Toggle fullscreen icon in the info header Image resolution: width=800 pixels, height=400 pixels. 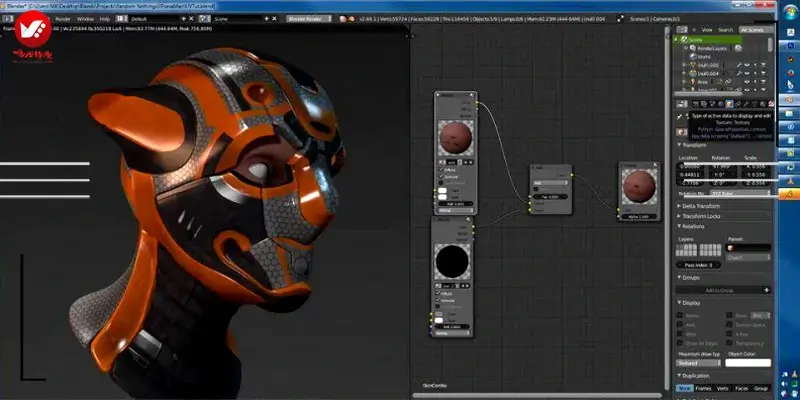[x=620, y=18]
